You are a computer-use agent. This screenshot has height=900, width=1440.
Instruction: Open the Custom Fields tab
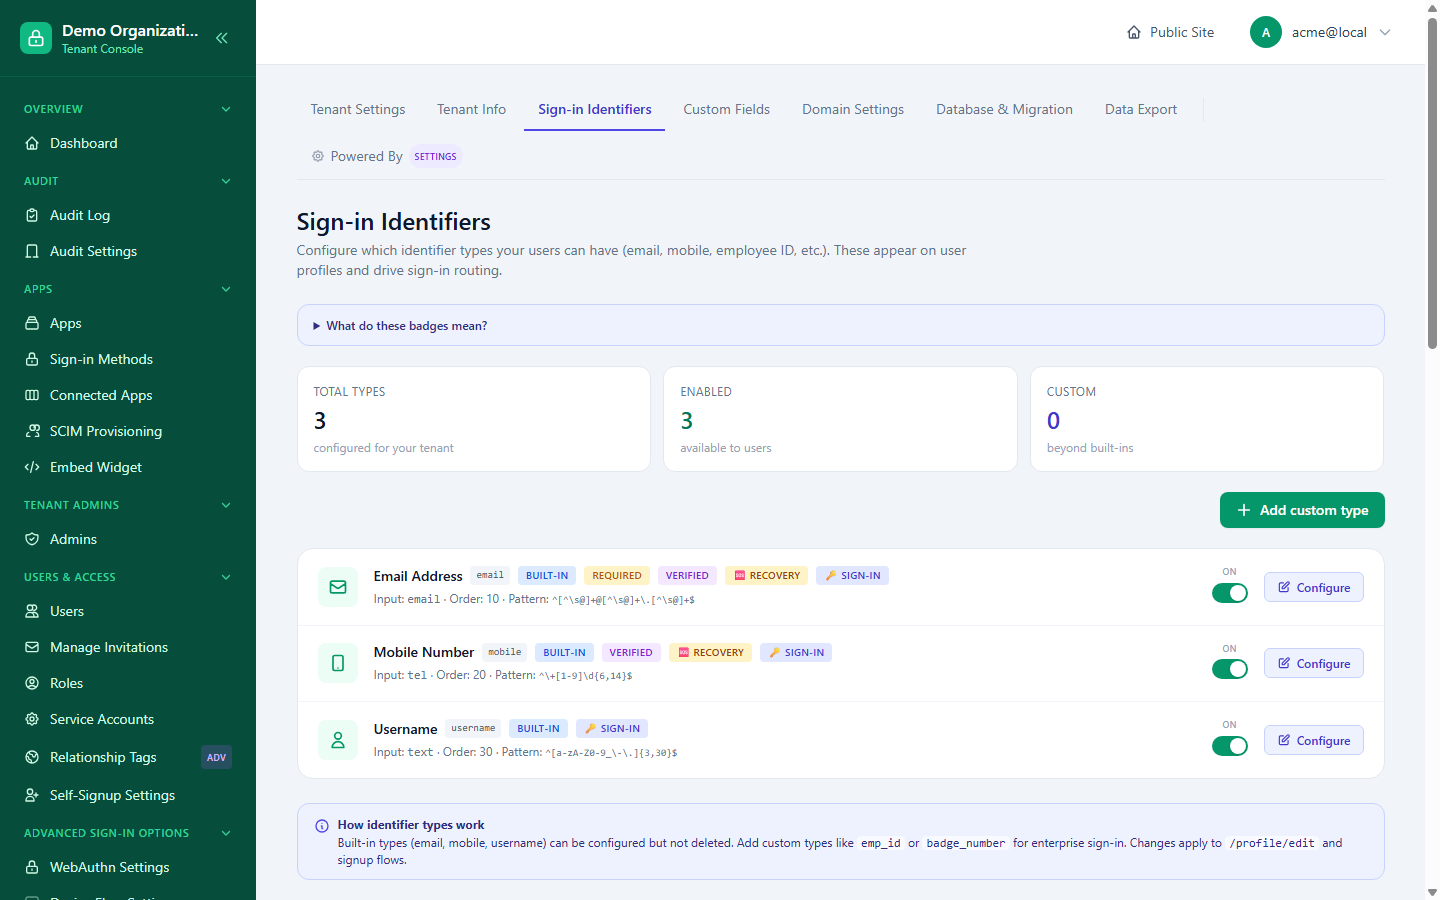[x=727, y=109]
